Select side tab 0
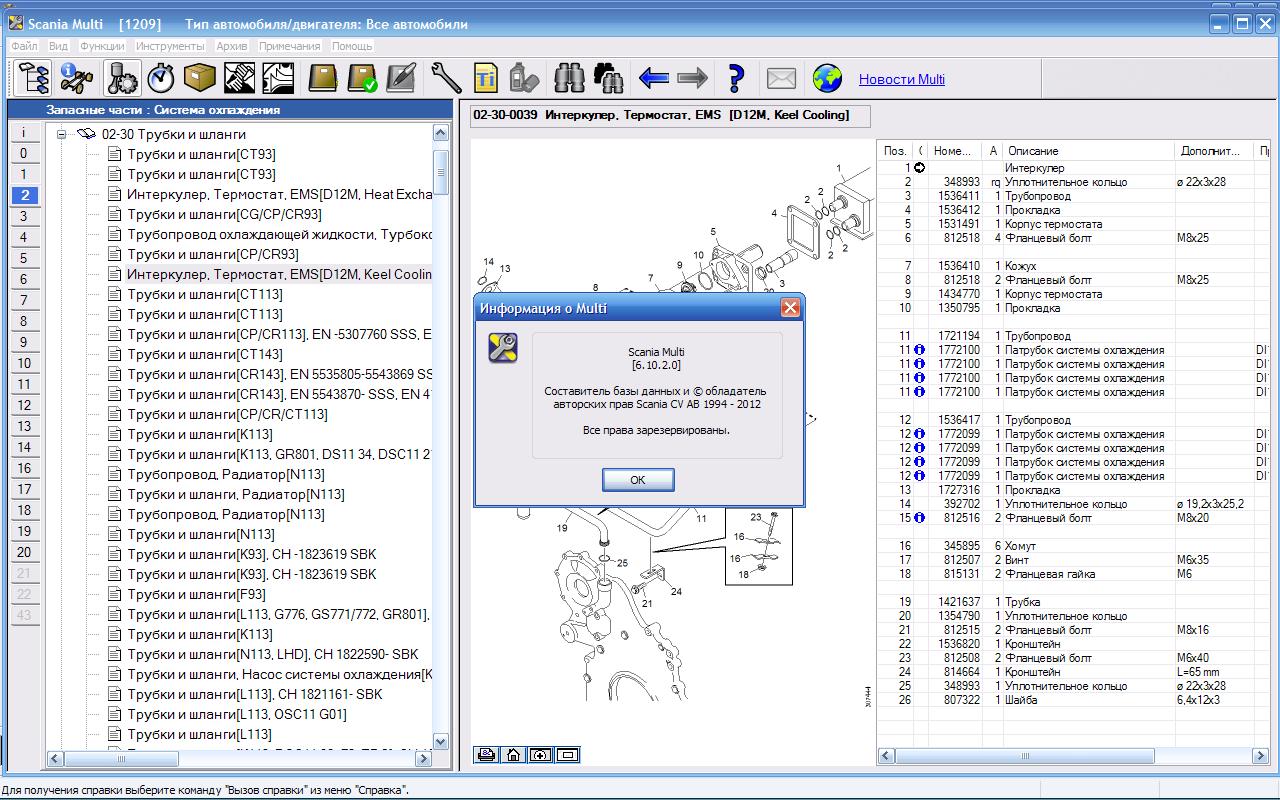This screenshot has height=800, width=1280. (x=24, y=153)
